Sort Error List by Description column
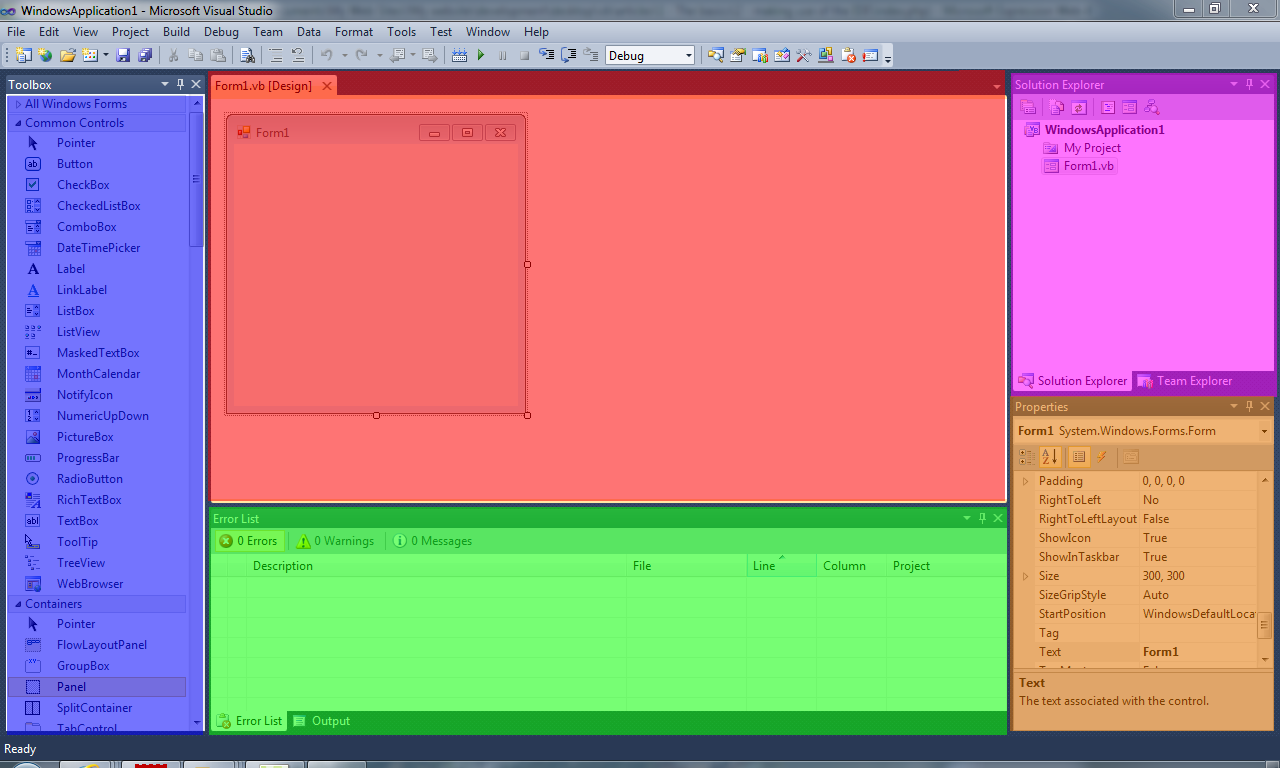This screenshot has width=1280, height=768. [436, 566]
